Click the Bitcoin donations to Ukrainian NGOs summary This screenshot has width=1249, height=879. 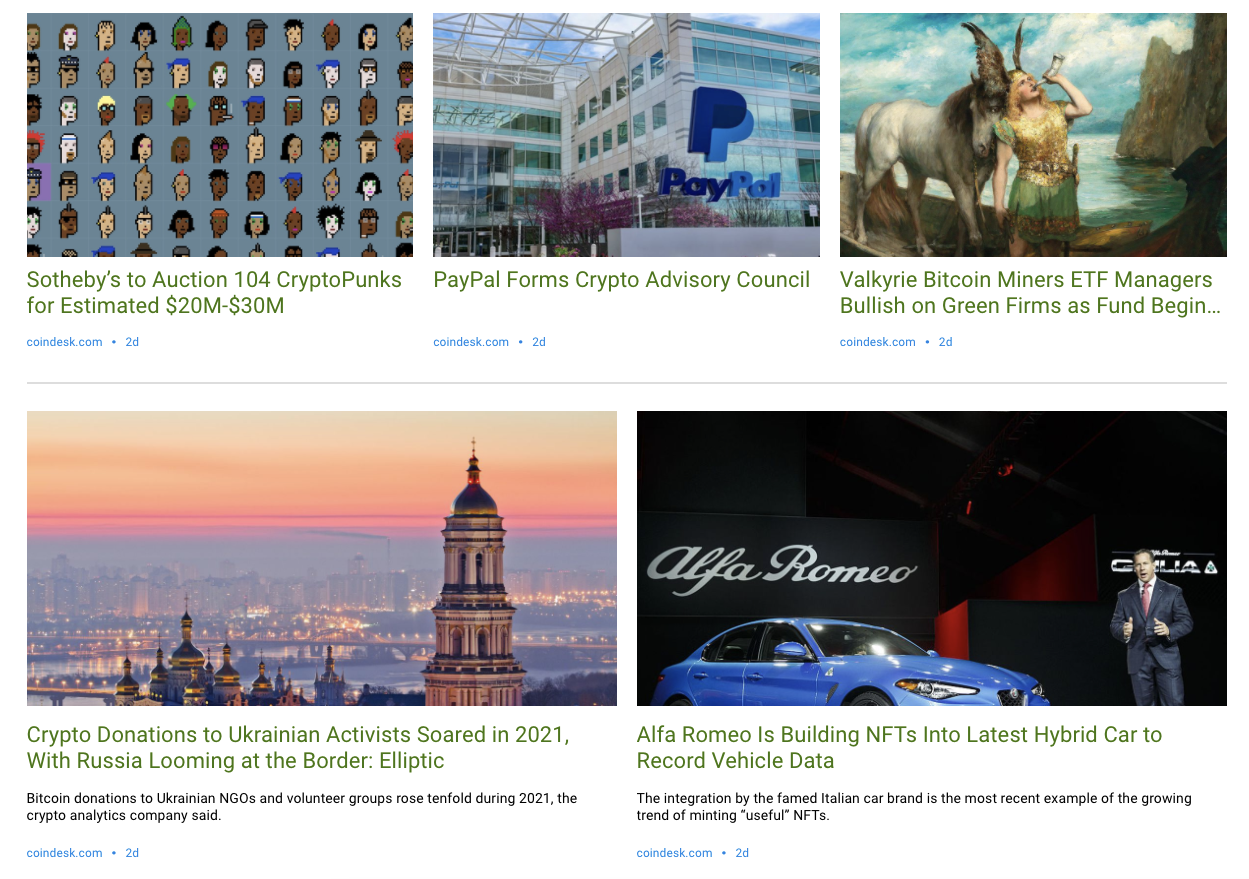(302, 807)
